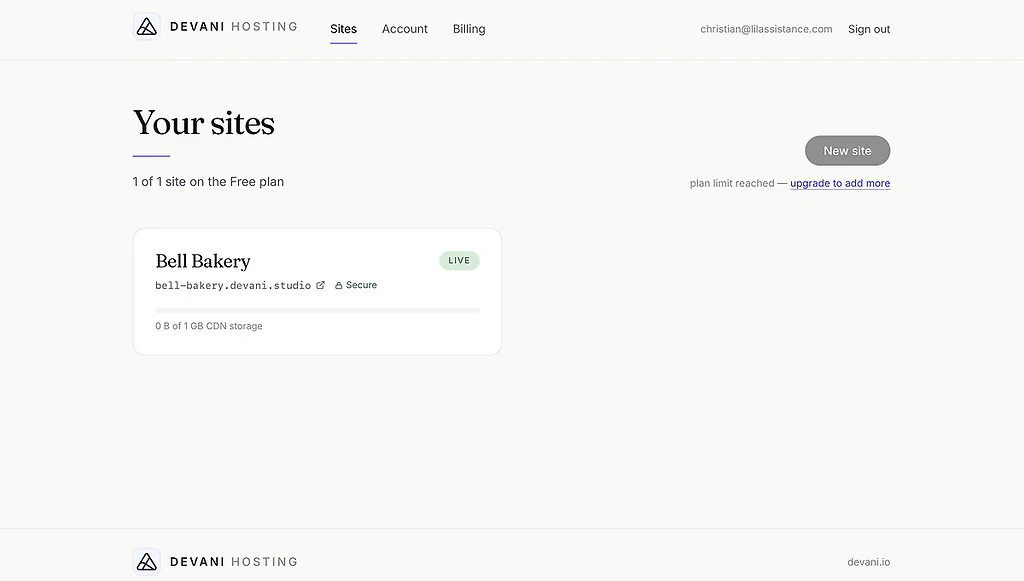
Task: Click the Devani Hosting logo icon in header
Action: pos(146,27)
